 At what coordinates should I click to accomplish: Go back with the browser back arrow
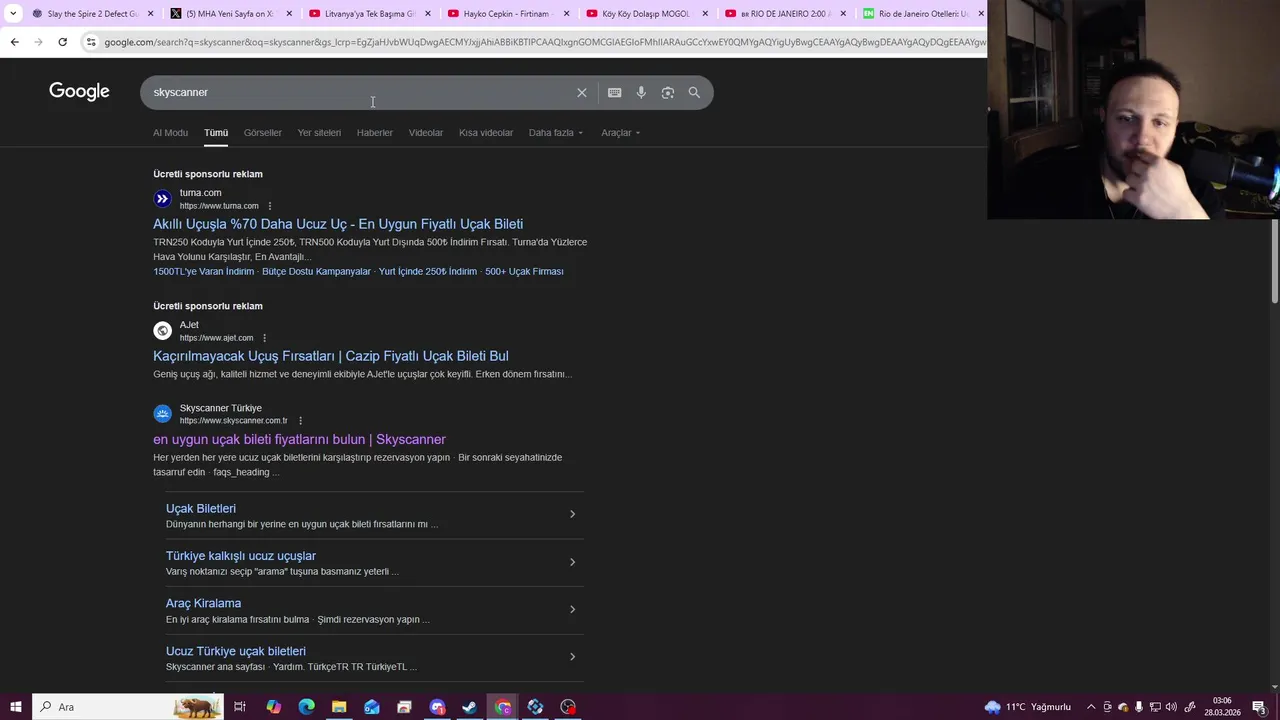pos(14,42)
